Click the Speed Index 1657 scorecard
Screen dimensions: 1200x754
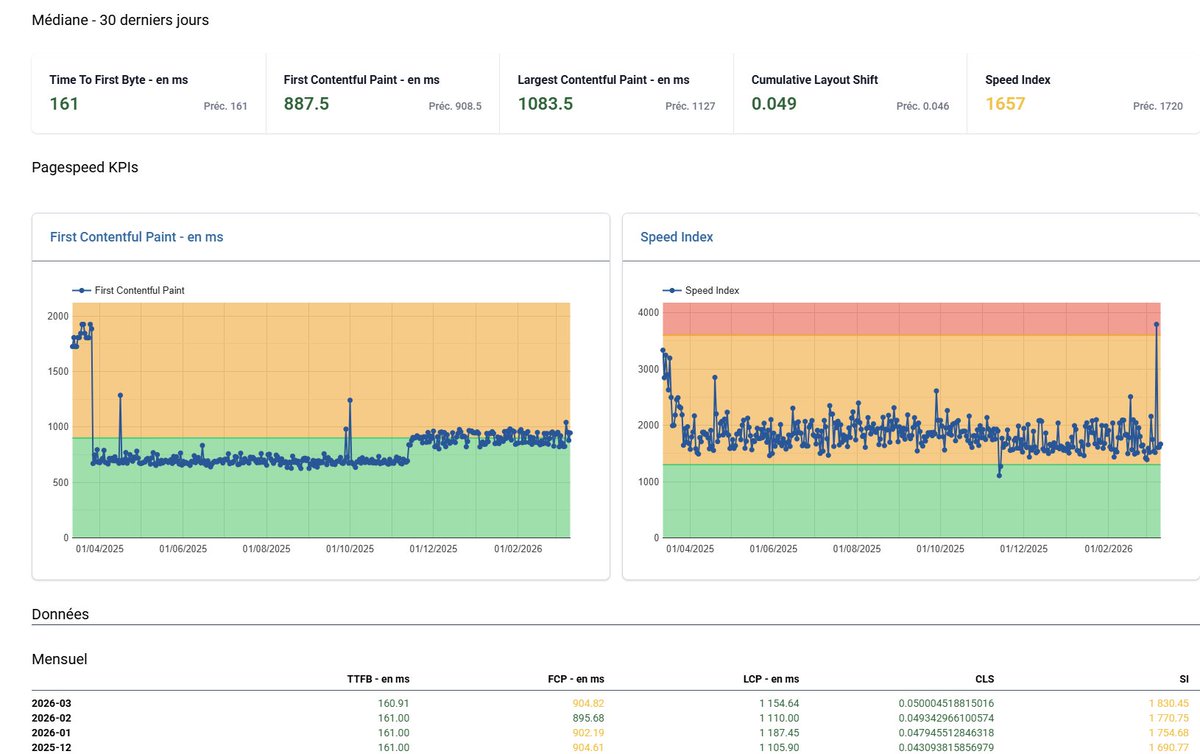(x=1084, y=93)
